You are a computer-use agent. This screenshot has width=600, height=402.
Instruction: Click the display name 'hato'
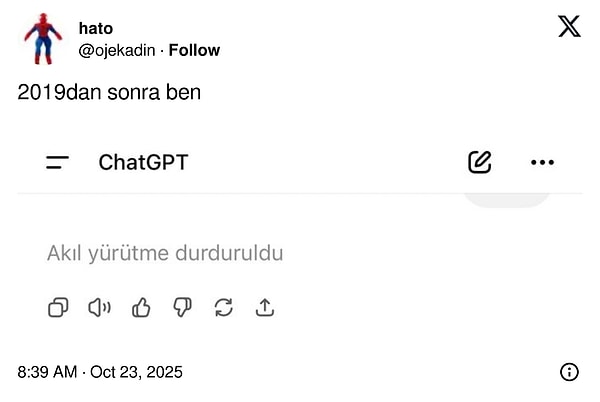tap(95, 29)
